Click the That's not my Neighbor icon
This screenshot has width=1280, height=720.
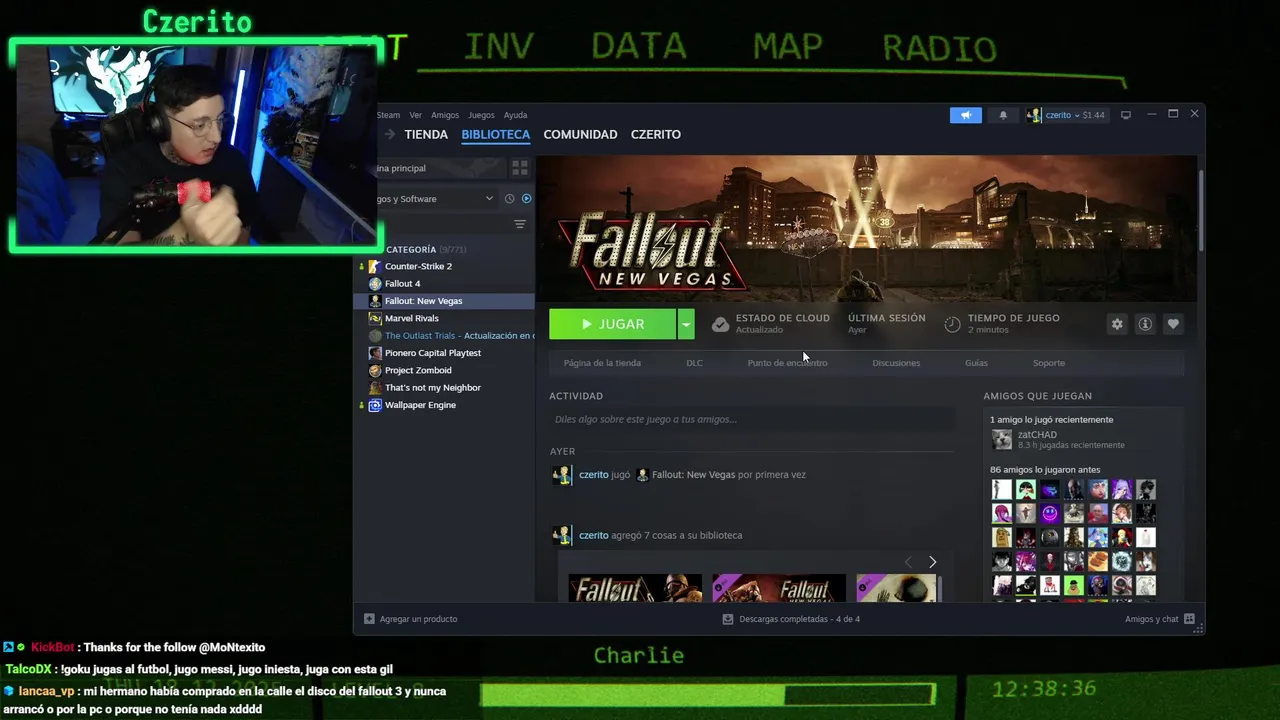click(375, 388)
